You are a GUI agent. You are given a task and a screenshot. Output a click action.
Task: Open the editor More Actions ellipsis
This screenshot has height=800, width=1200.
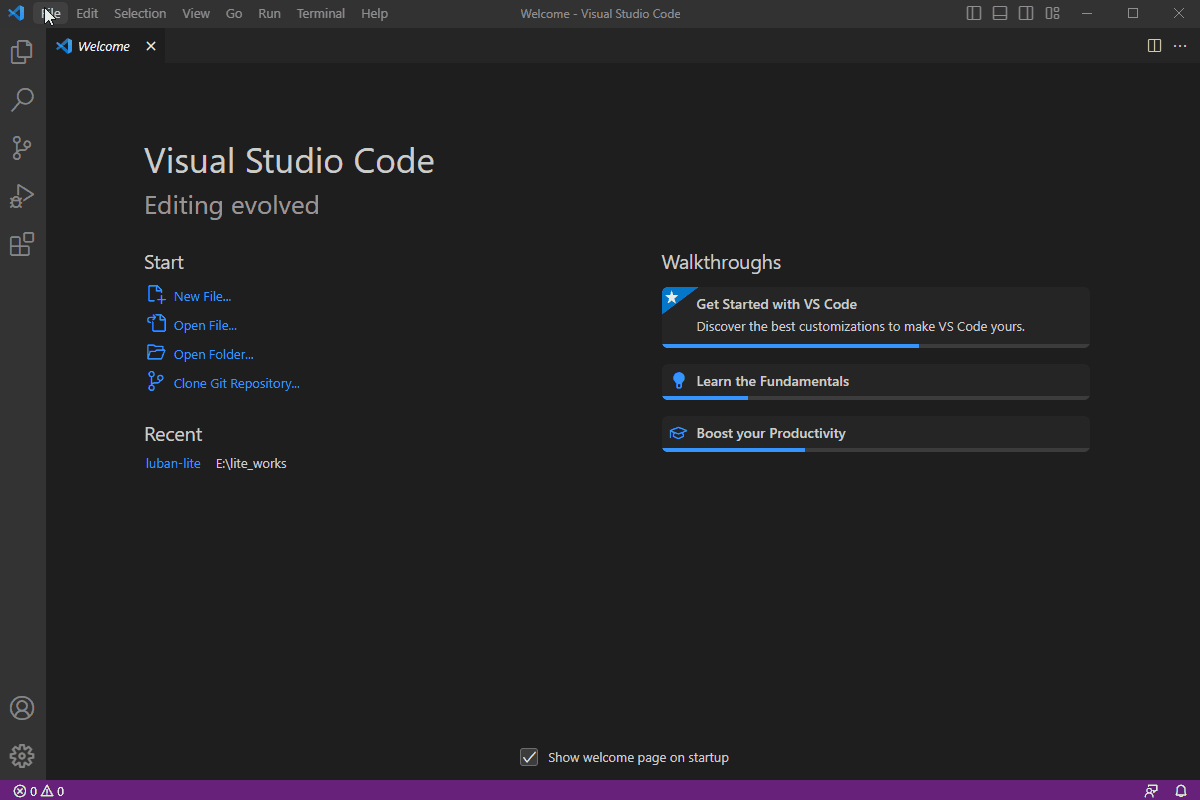coord(1180,46)
